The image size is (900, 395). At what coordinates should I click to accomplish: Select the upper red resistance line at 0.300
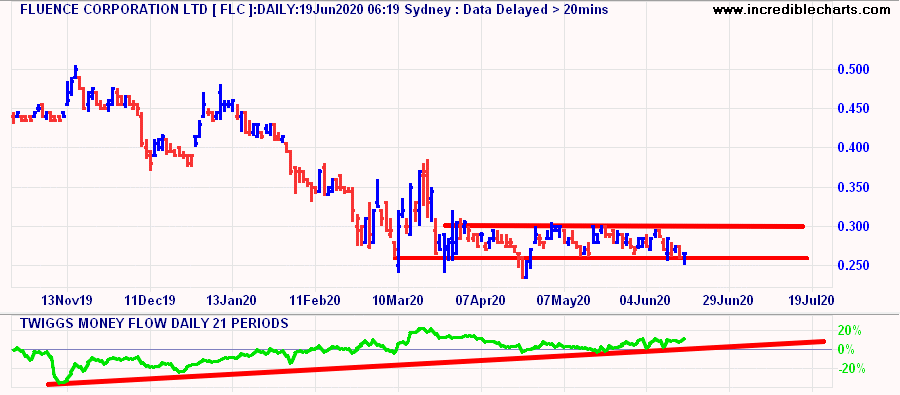623,226
